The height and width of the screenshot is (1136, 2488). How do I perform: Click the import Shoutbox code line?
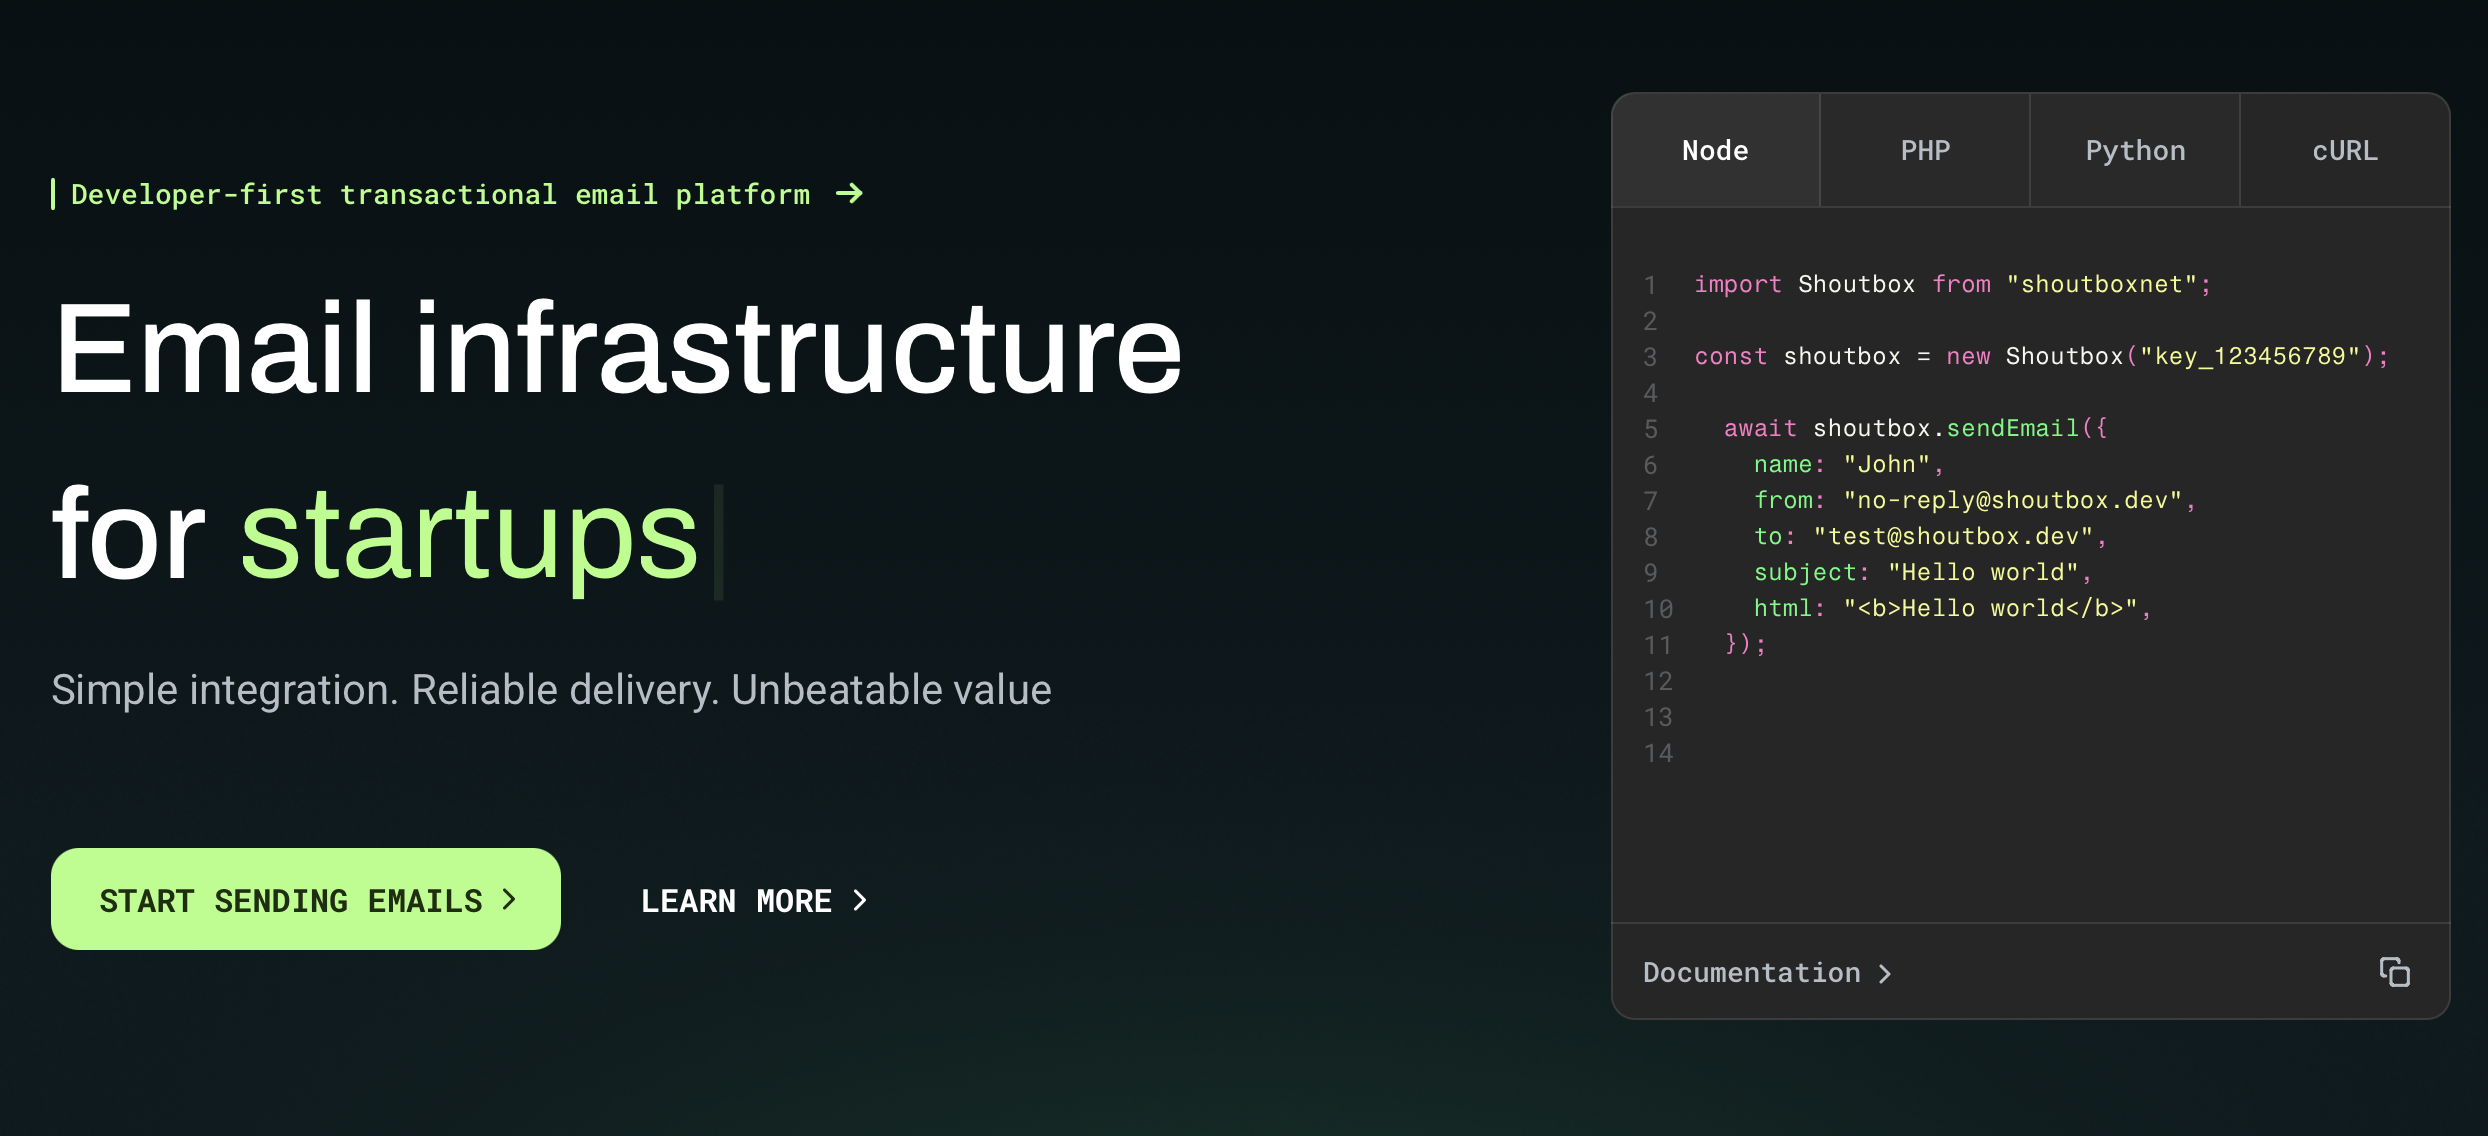[x=1953, y=285]
